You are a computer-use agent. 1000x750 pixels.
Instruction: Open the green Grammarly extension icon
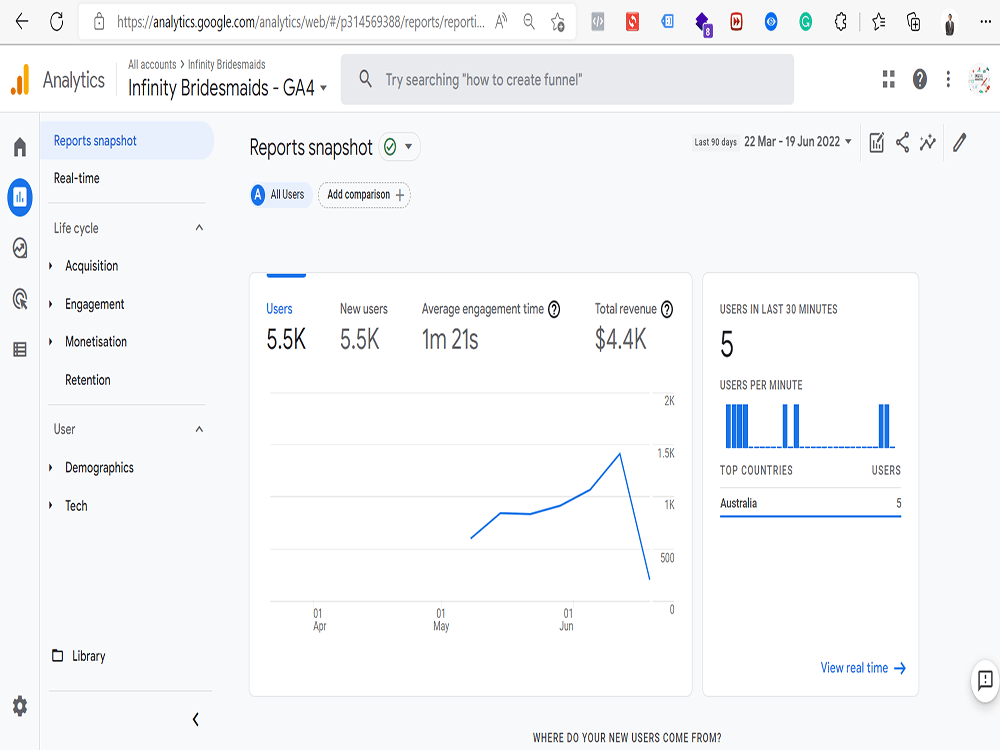click(x=805, y=22)
